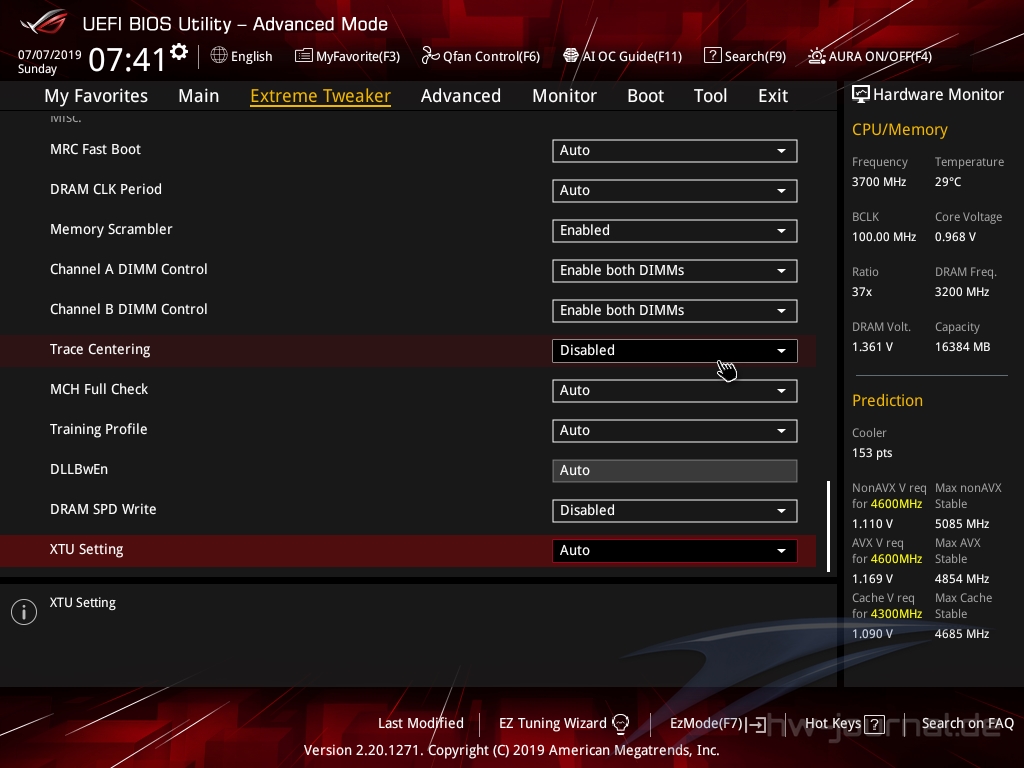This screenshot has height=768, width=1024.
Task: Go to Monitor tab
Action: pyautogui.click(x=564, y=96)
